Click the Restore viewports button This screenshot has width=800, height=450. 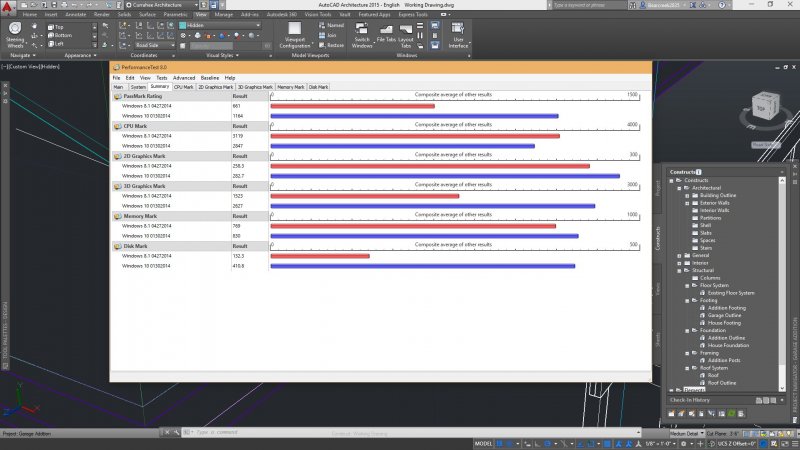332,45
